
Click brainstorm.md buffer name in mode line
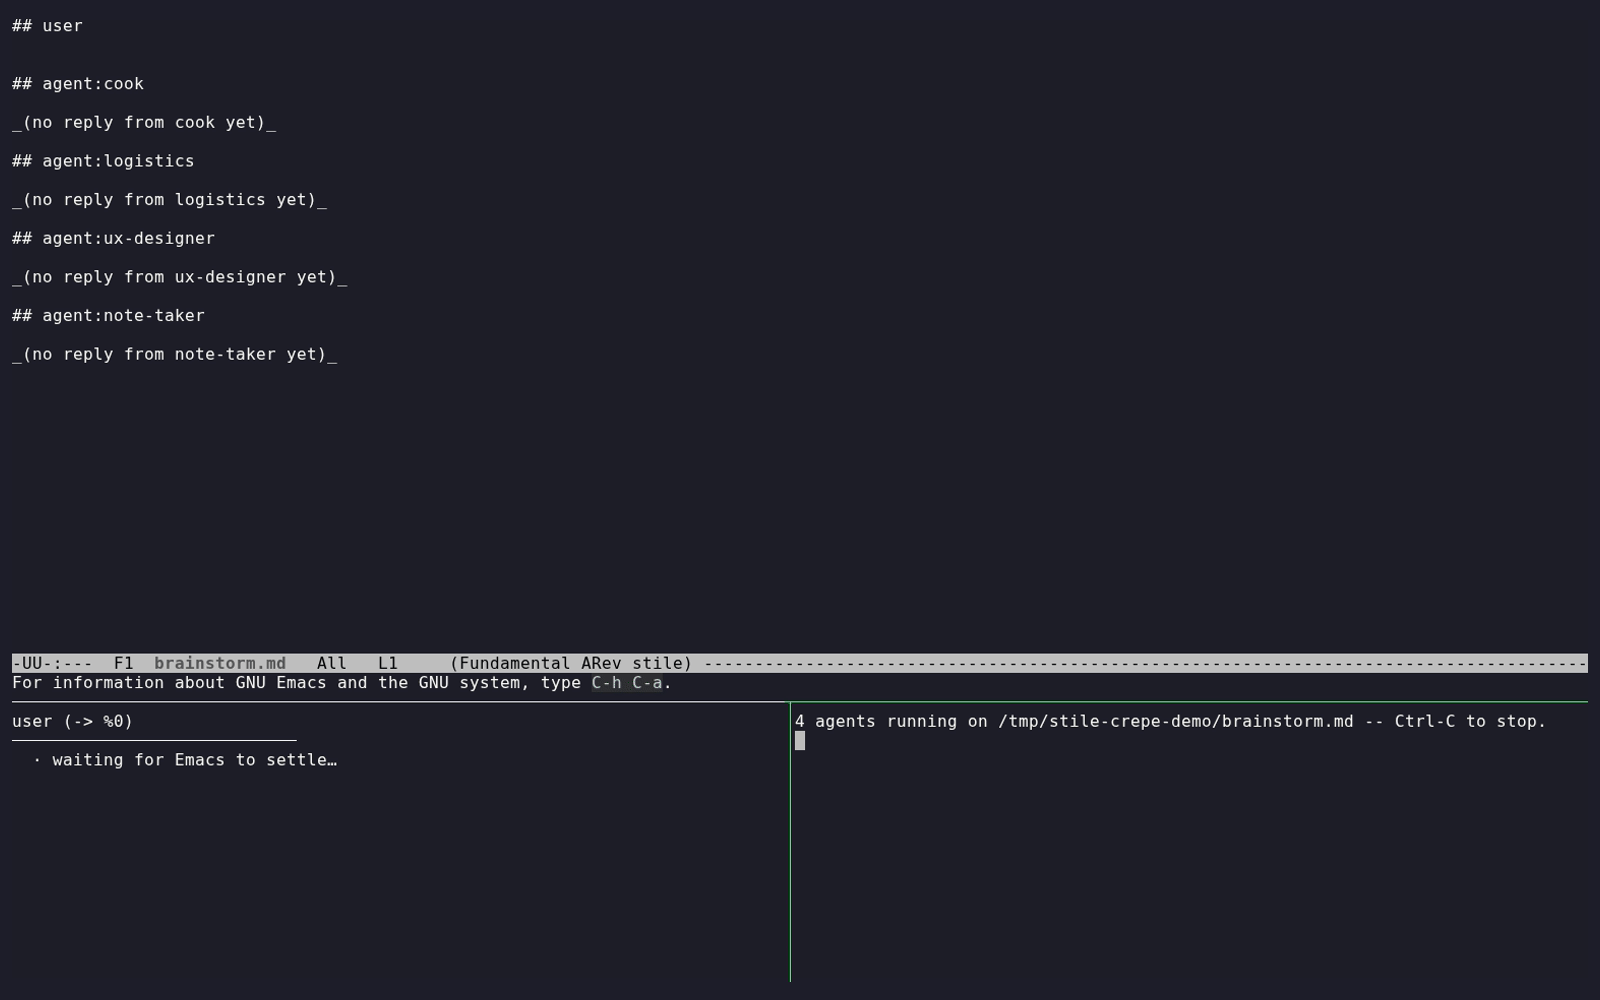[220, 663]
